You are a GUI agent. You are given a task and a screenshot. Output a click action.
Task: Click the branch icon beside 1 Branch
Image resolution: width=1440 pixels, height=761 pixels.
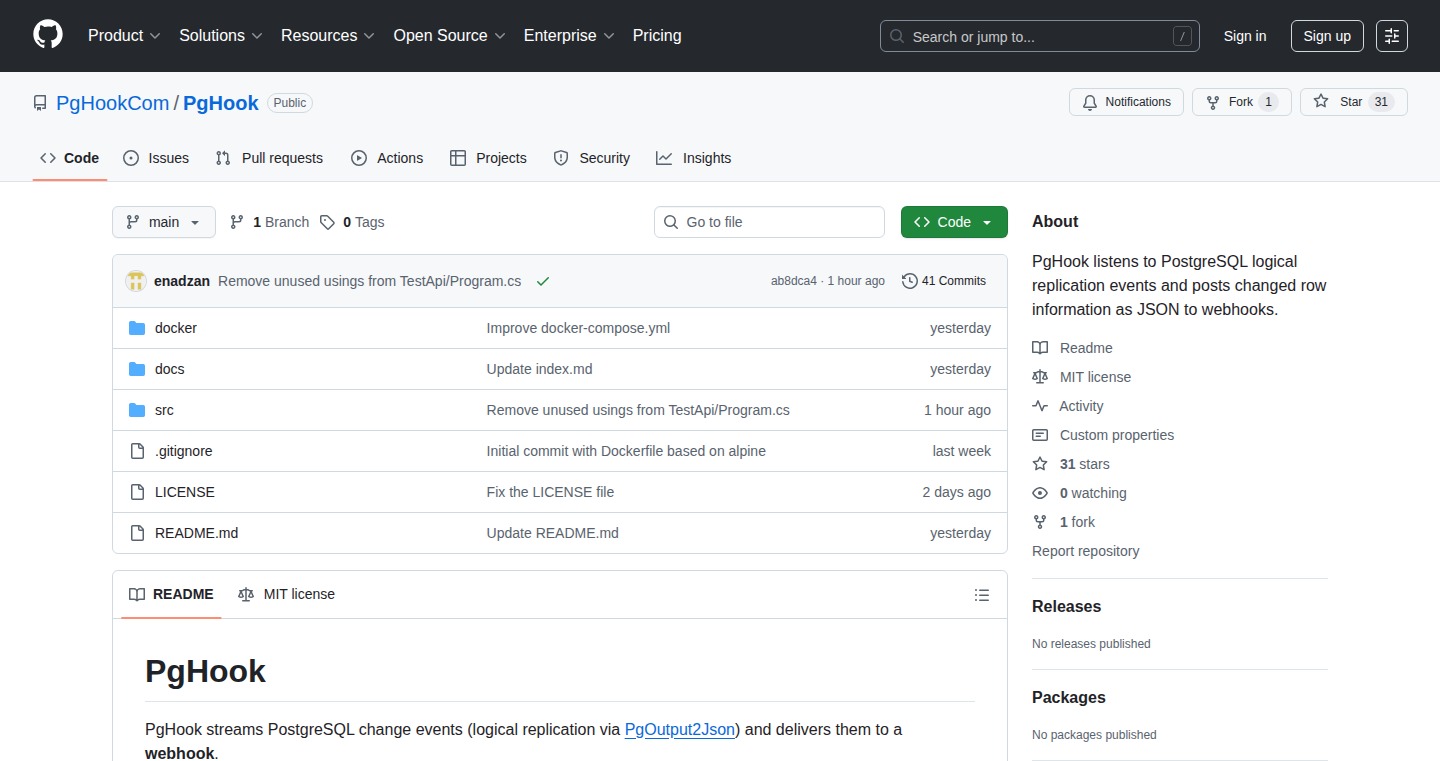237,222
